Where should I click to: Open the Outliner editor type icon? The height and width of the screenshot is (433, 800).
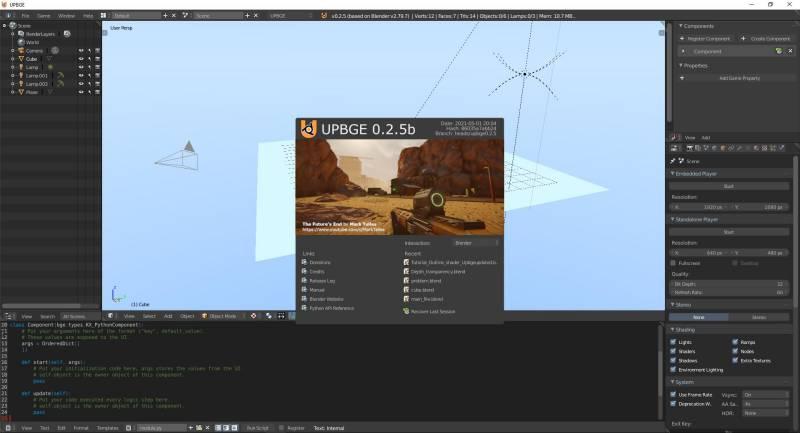[x=9, y=316]
